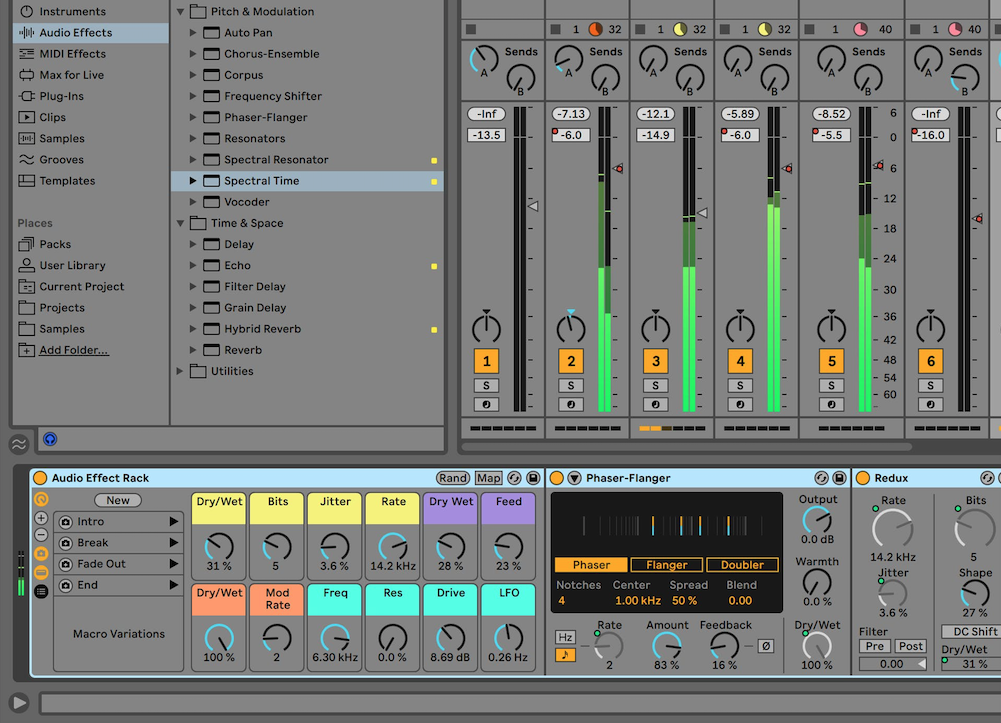Click the Phaser-Flanger save preset disk icon
The image size is (1001, 723).
coord(839,478)
